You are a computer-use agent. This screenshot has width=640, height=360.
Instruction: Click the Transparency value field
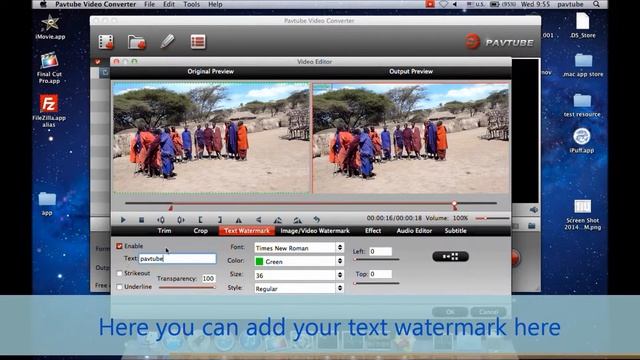point(209,278)
